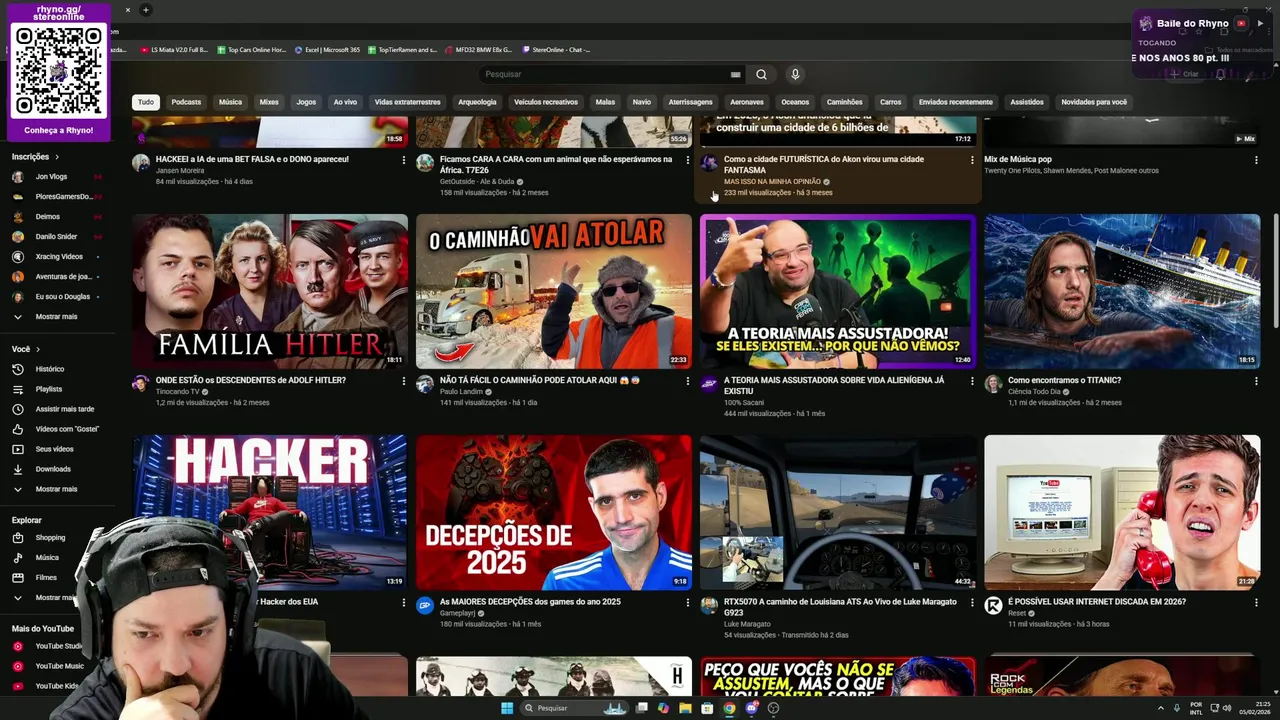Open Discord from the Windows taskbar
1280x720 pixels.
(751, 708)
